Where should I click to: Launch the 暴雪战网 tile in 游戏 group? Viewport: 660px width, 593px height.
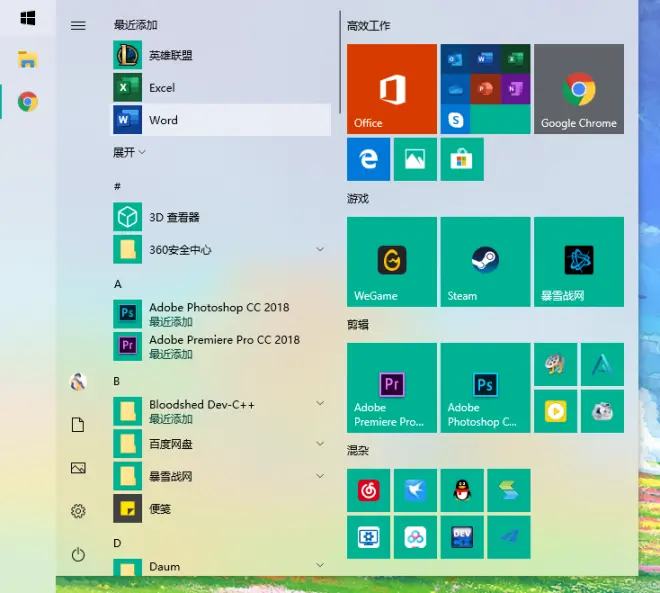pyautogui.click(x=579, y=262)
